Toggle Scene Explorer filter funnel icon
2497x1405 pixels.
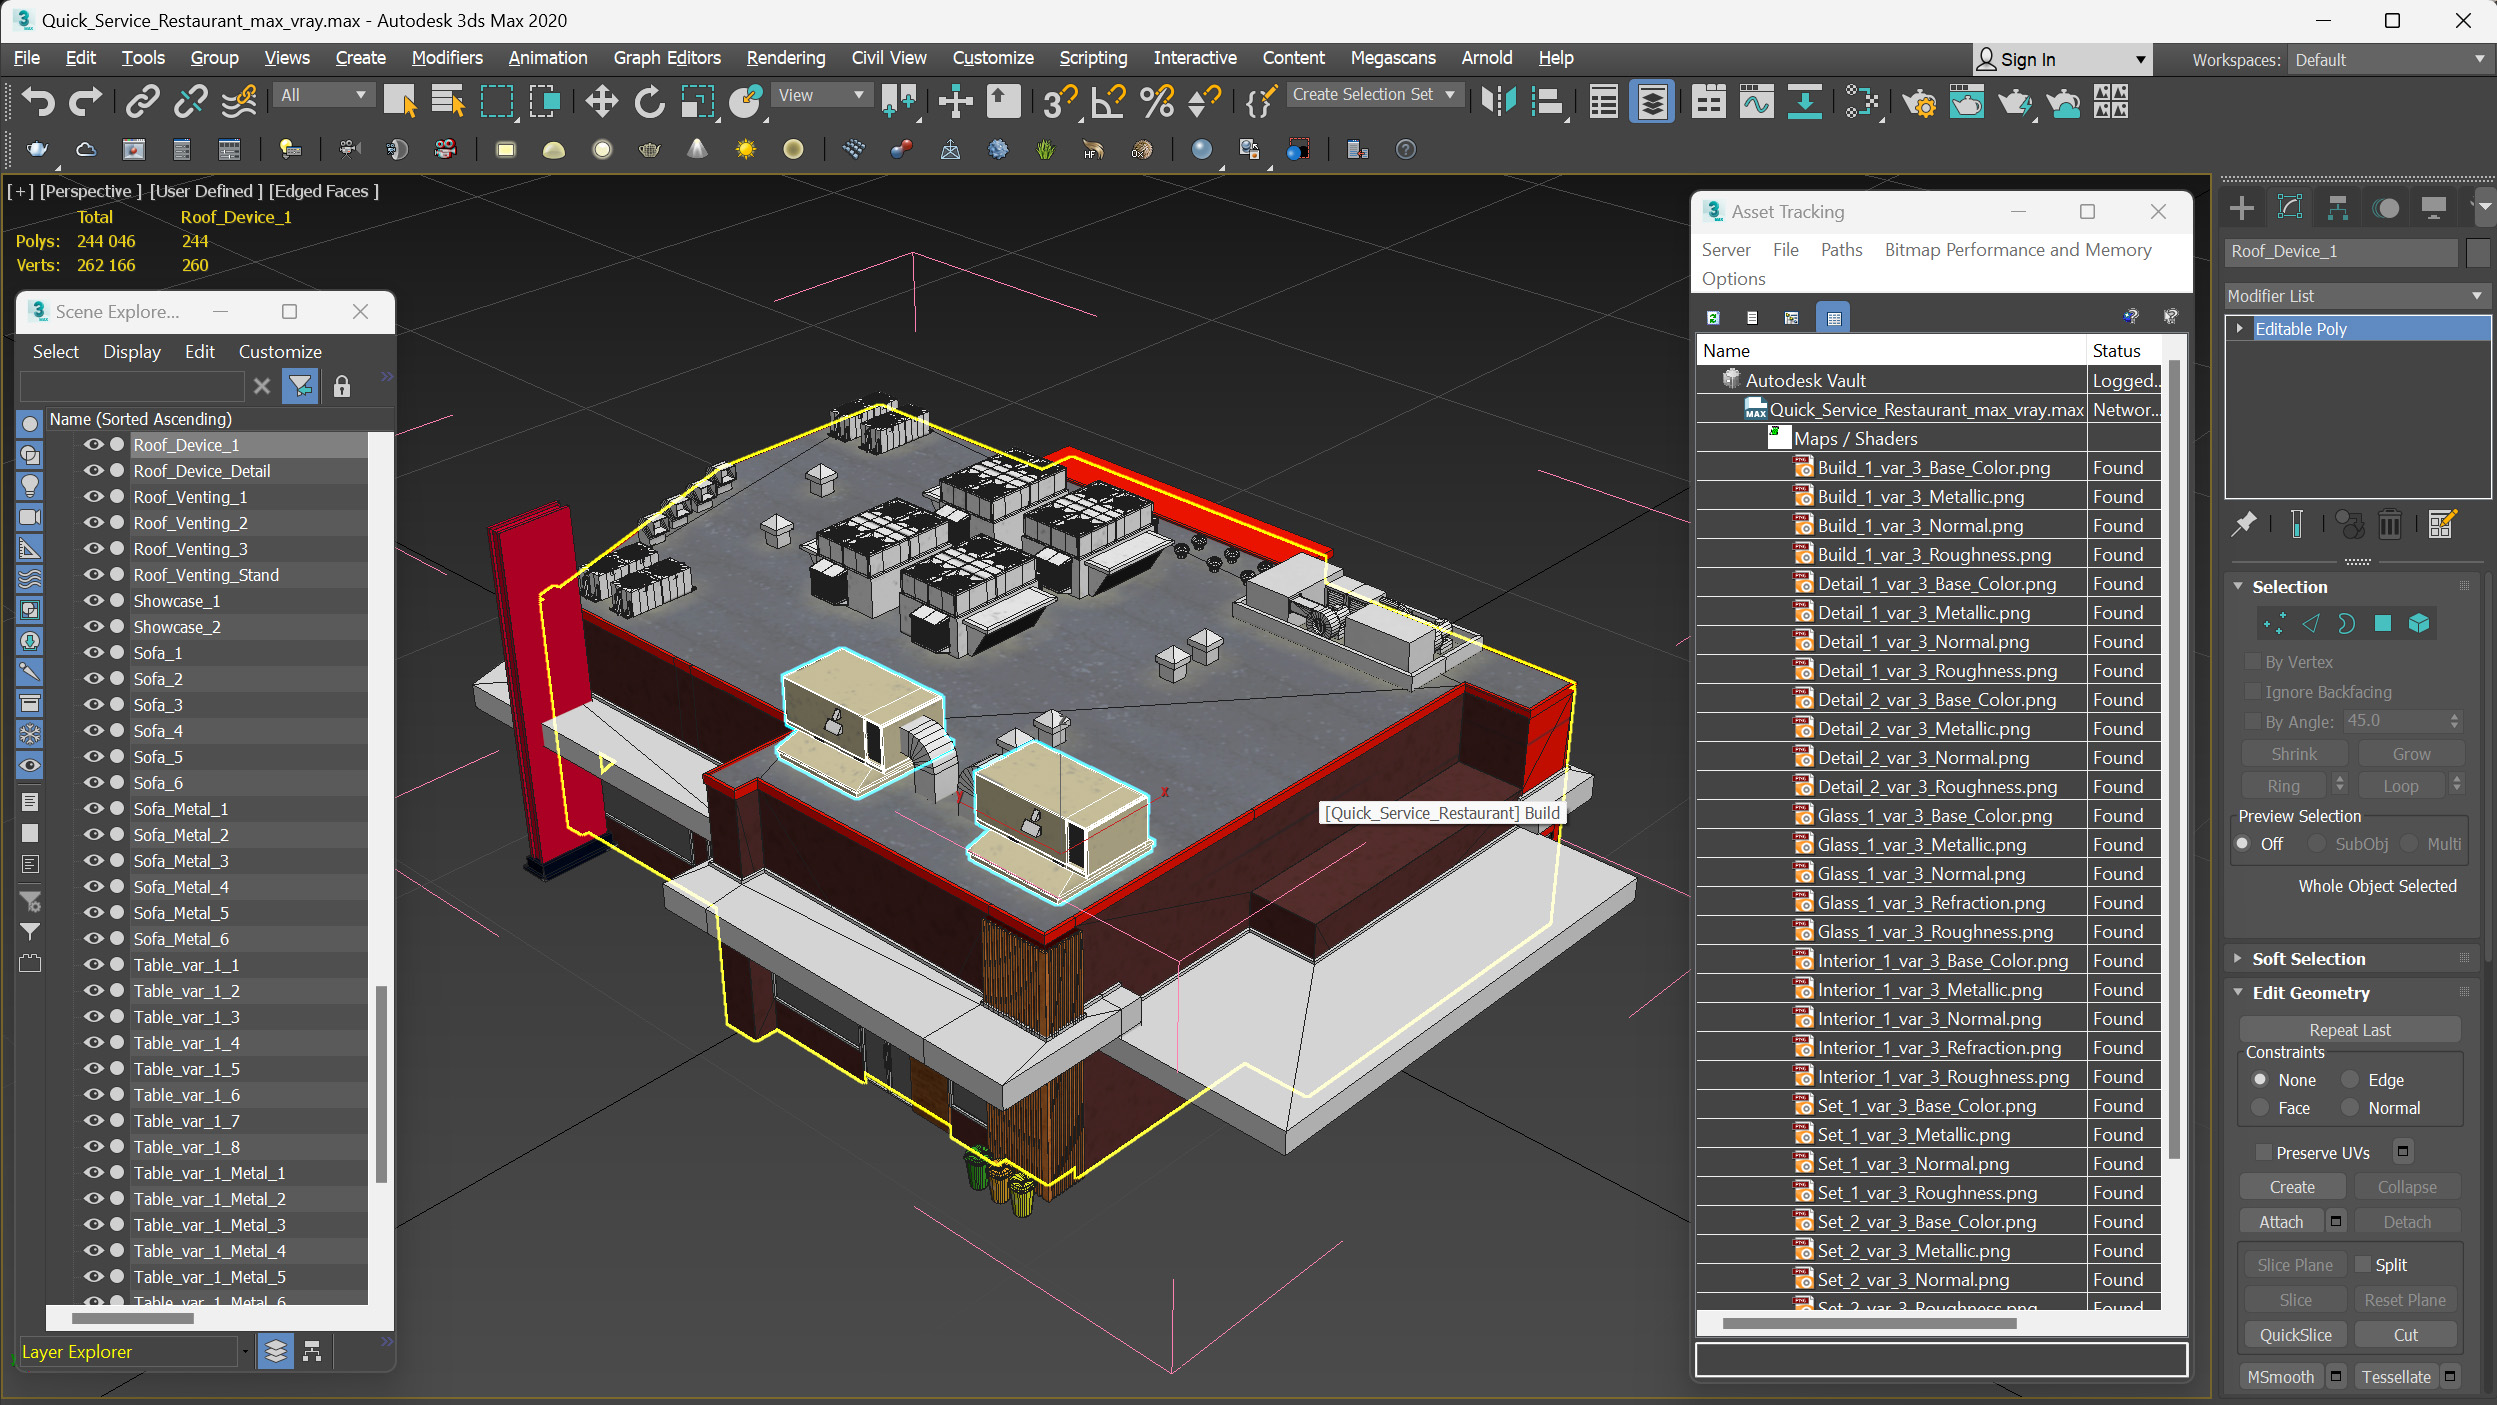click(x=300, y=386)
